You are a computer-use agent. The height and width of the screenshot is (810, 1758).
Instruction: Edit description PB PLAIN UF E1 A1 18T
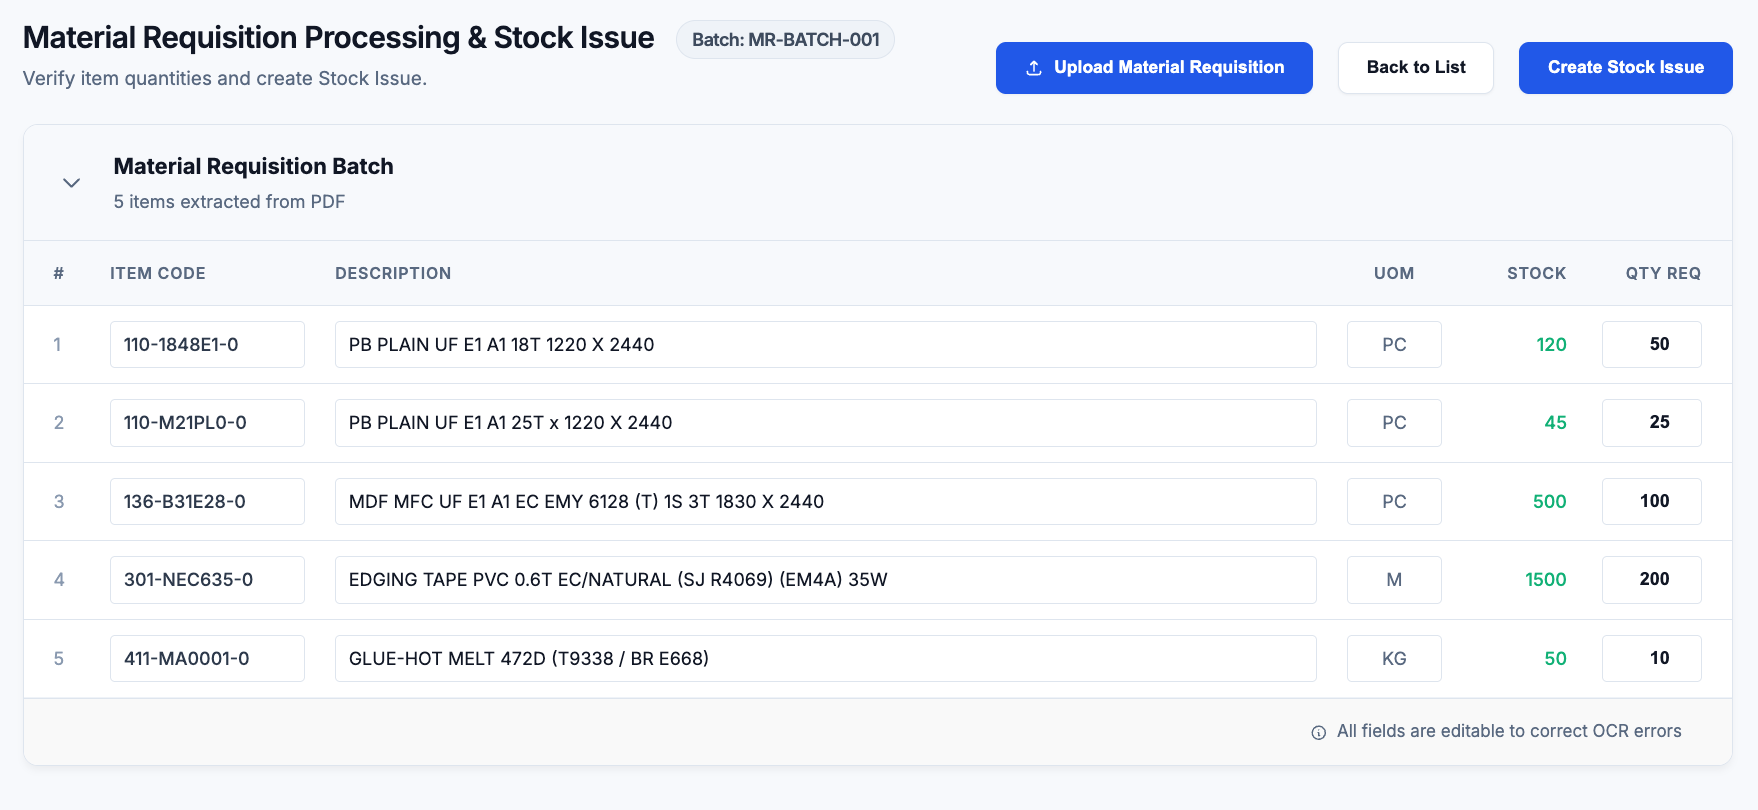pyautogui.click(x=825, y=345)
